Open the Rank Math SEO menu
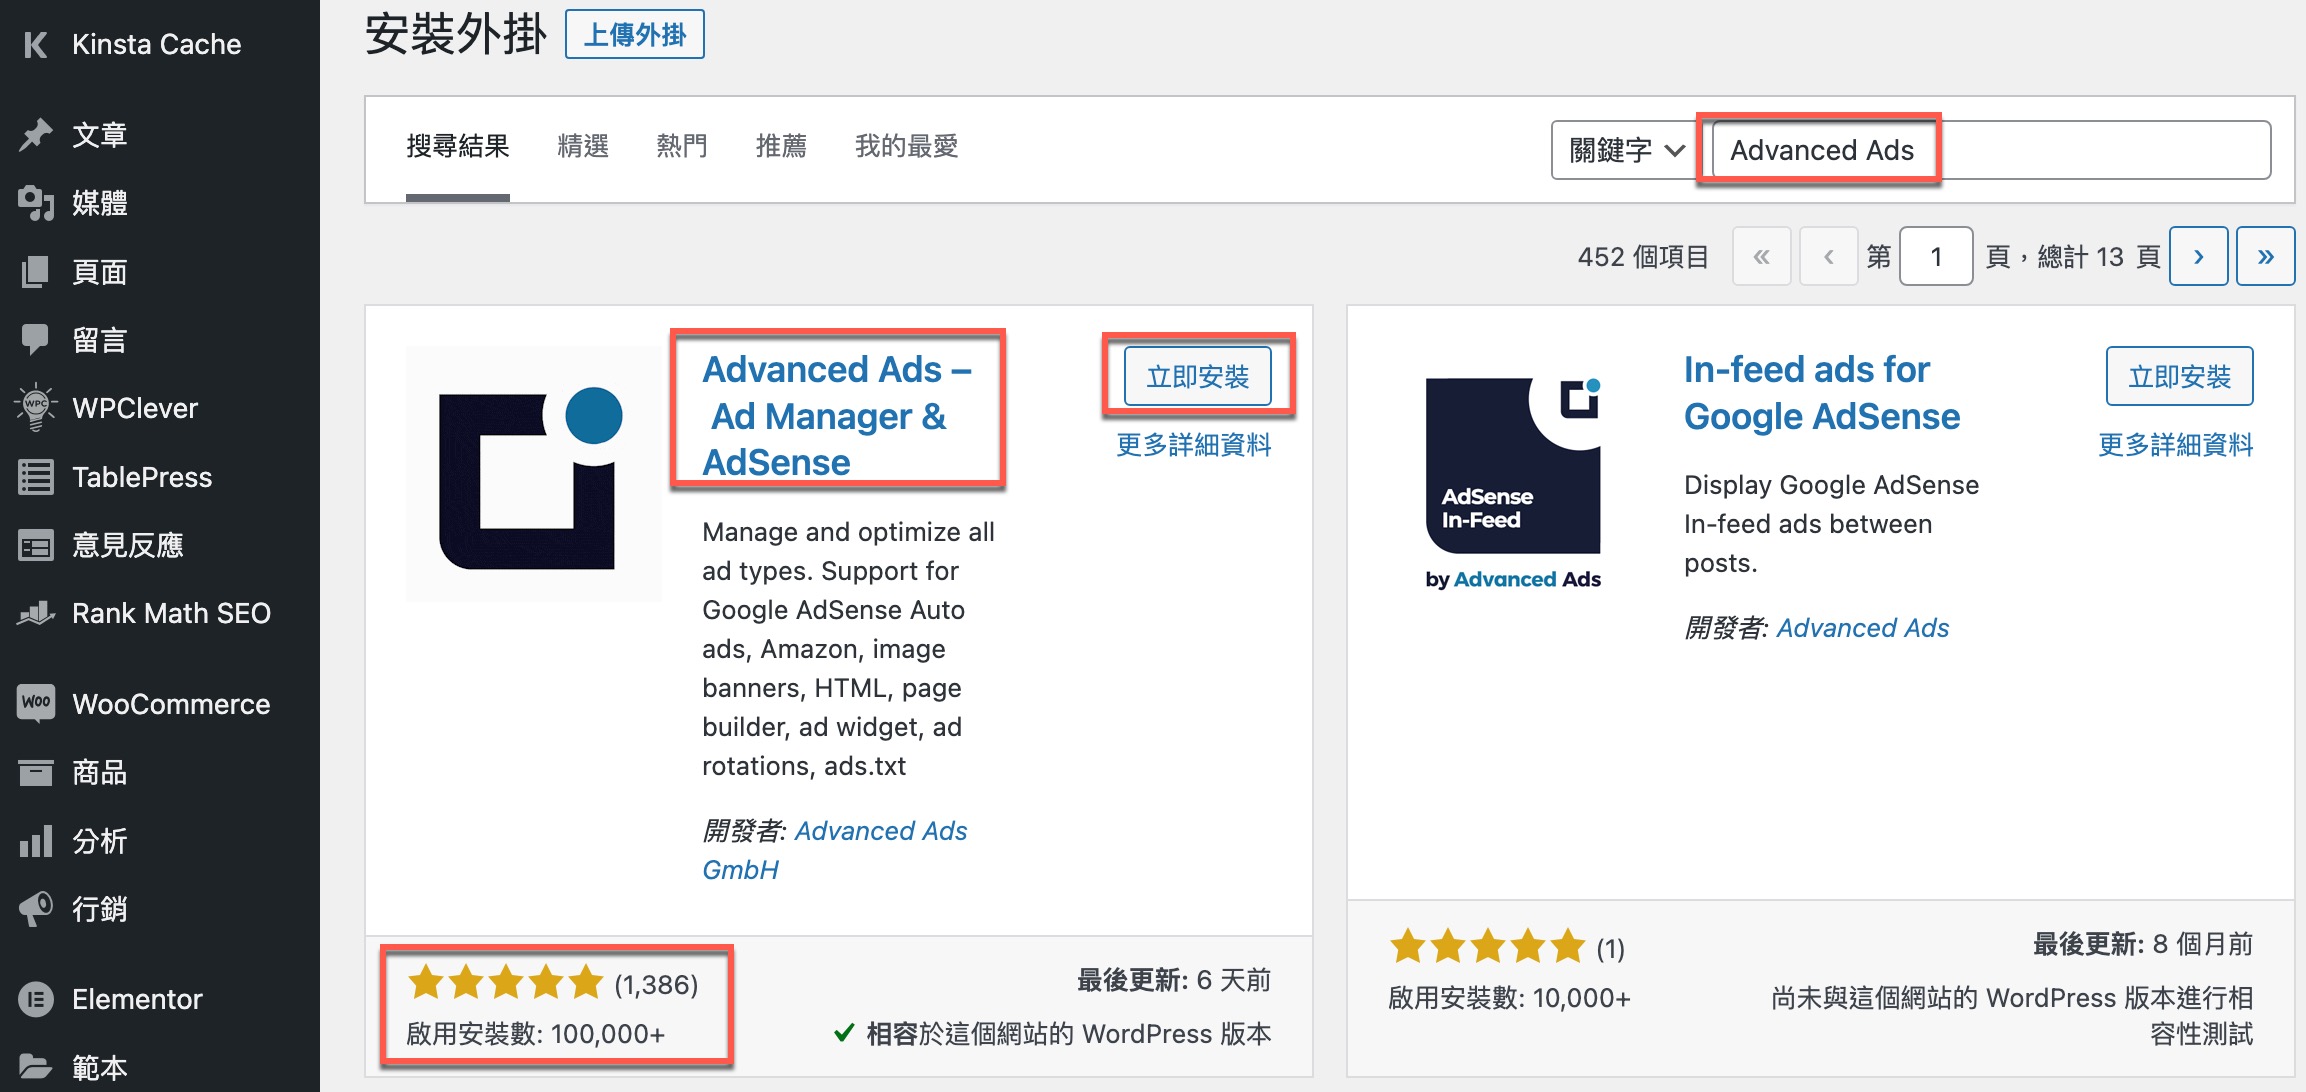The height and width of the screenshot is (1092, 2306). pos(160,613)
